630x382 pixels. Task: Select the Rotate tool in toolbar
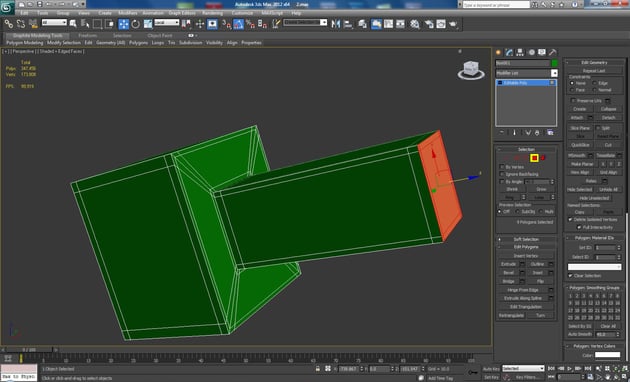[x=135, y=24]
